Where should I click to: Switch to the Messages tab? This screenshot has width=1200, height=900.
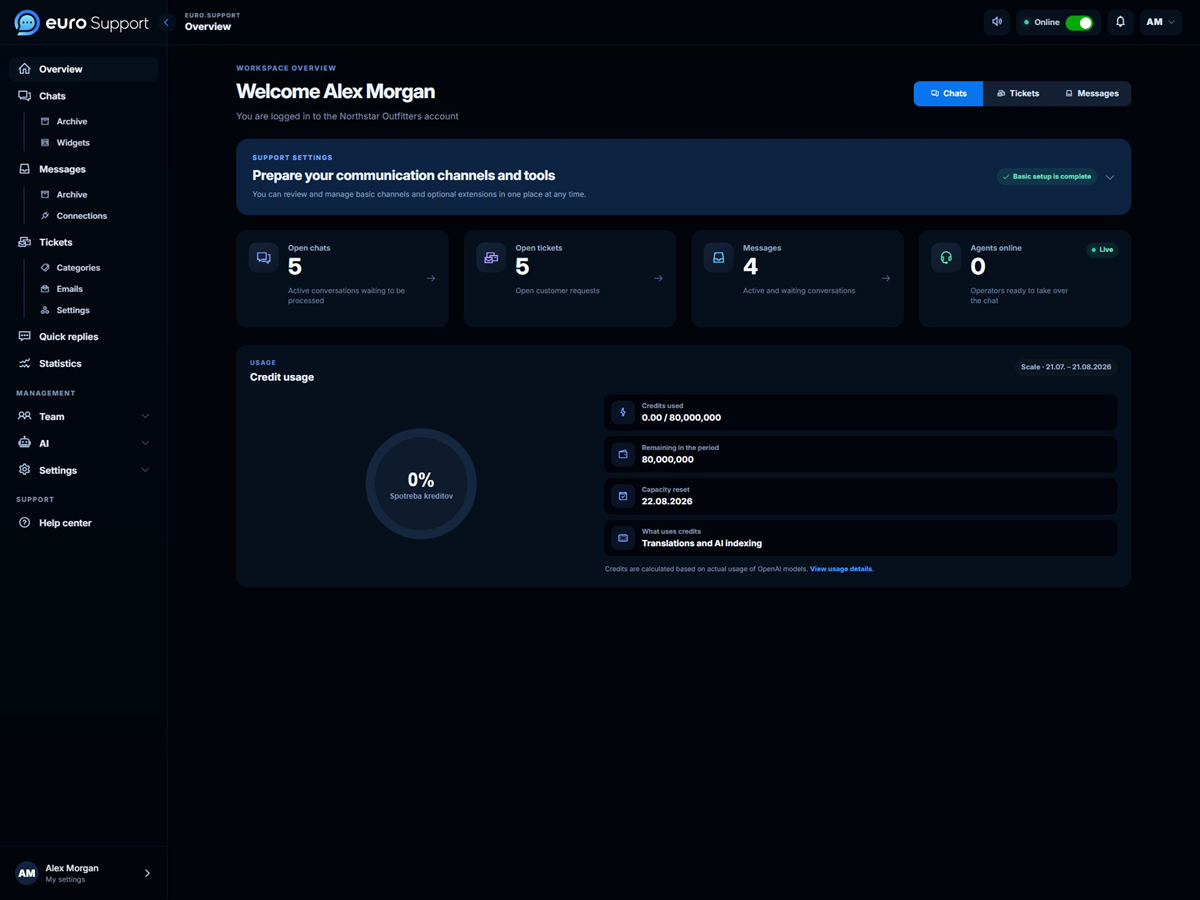coord(1091,94)
